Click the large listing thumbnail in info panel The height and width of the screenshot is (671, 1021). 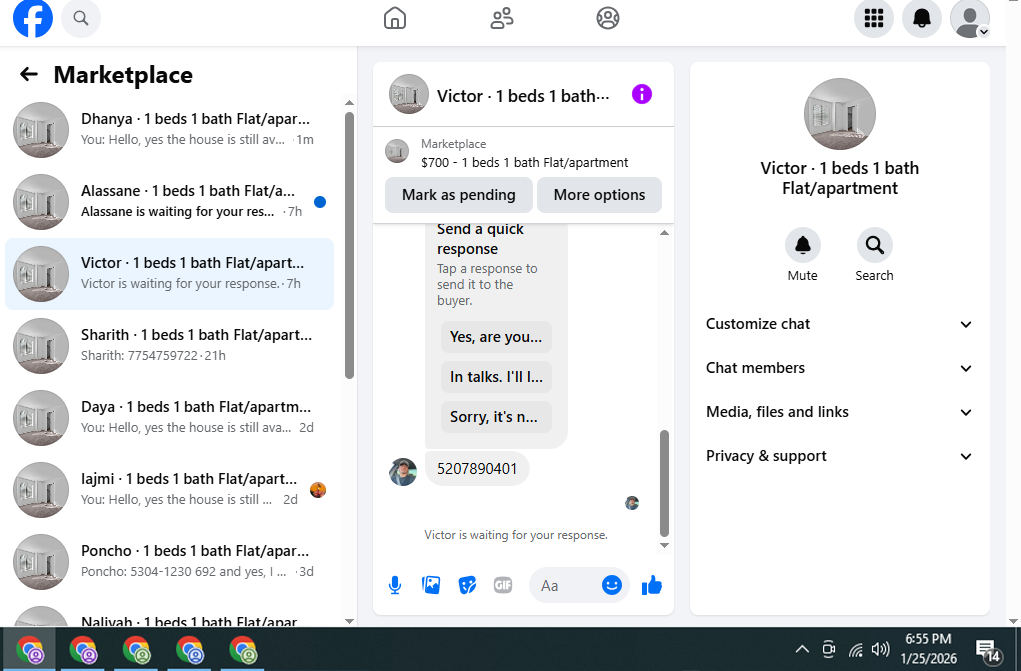pyautogui.click(x=840, y=114)
